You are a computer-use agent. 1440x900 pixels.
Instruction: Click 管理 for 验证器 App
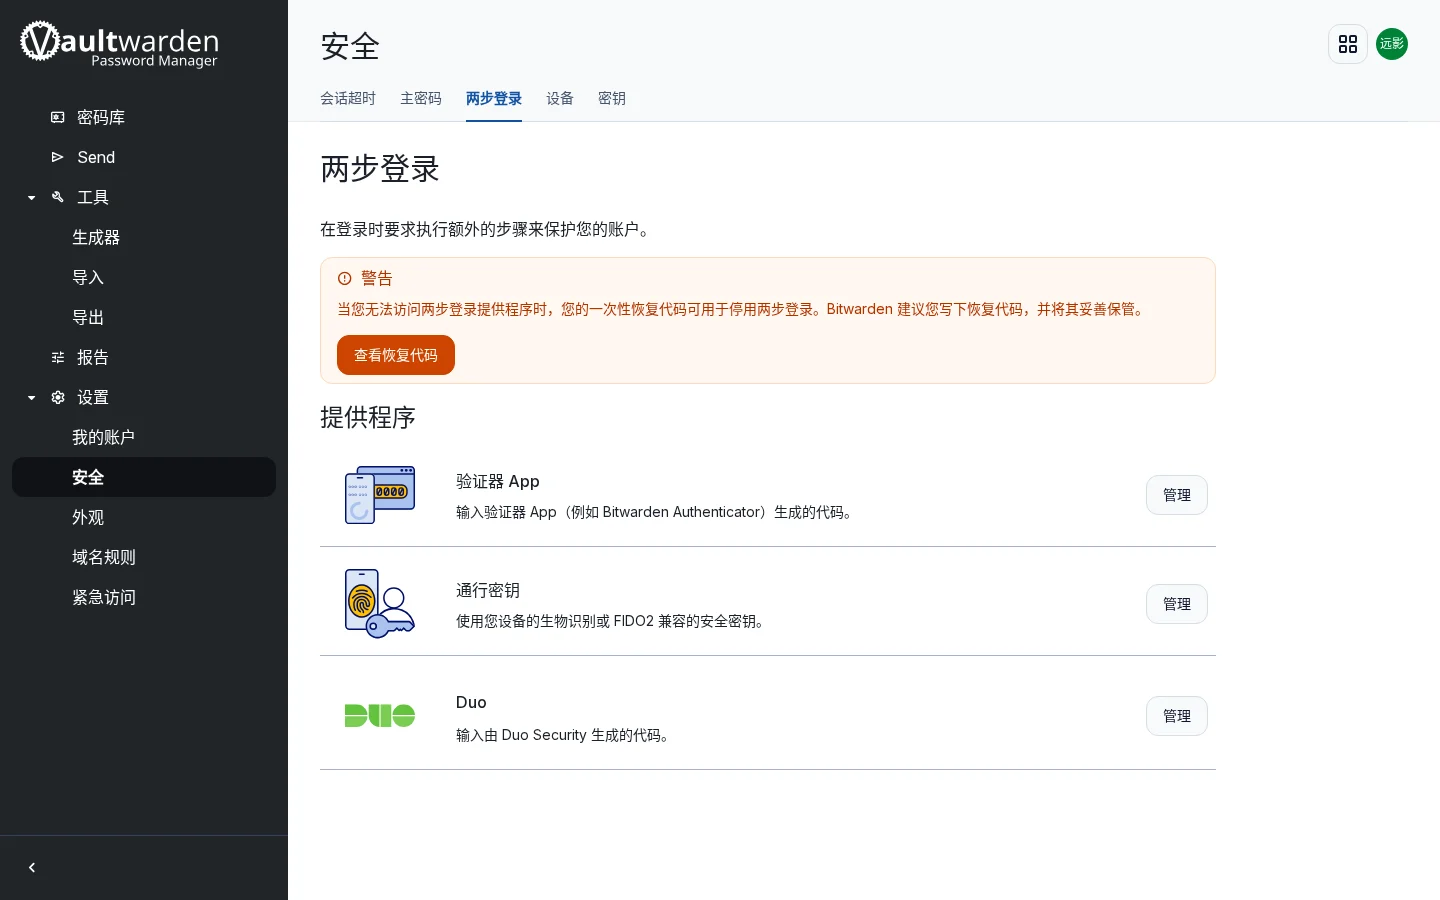1177,495
